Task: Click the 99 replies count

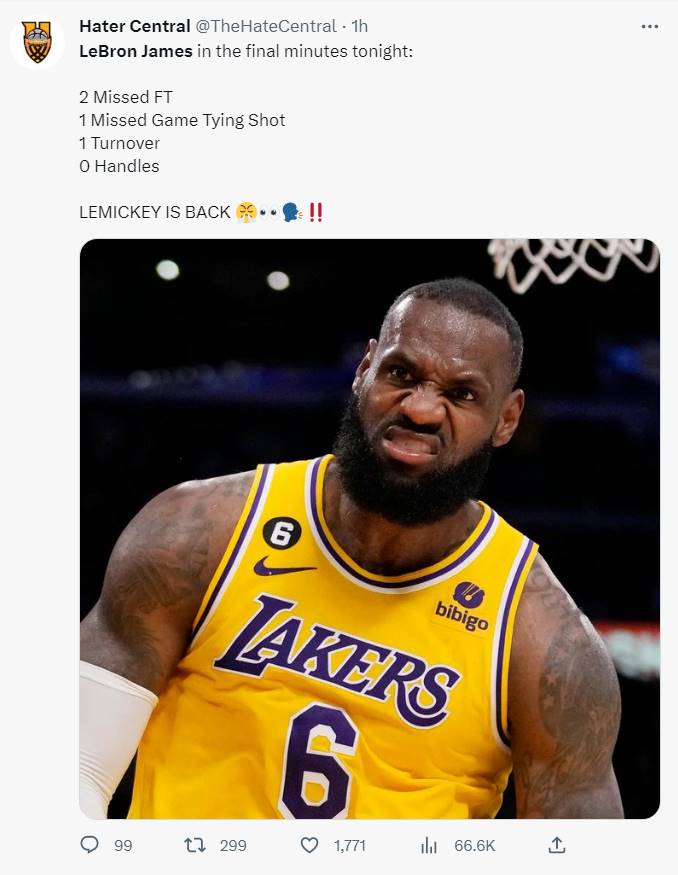Action: (x=123, y=846)
